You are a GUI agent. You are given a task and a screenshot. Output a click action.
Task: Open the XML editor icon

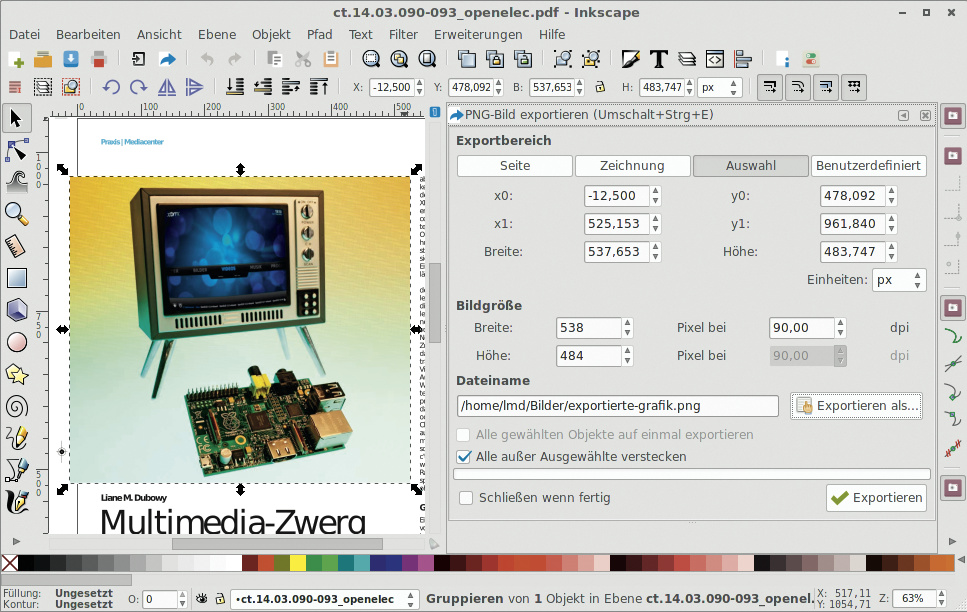click(x=715, y=59)
